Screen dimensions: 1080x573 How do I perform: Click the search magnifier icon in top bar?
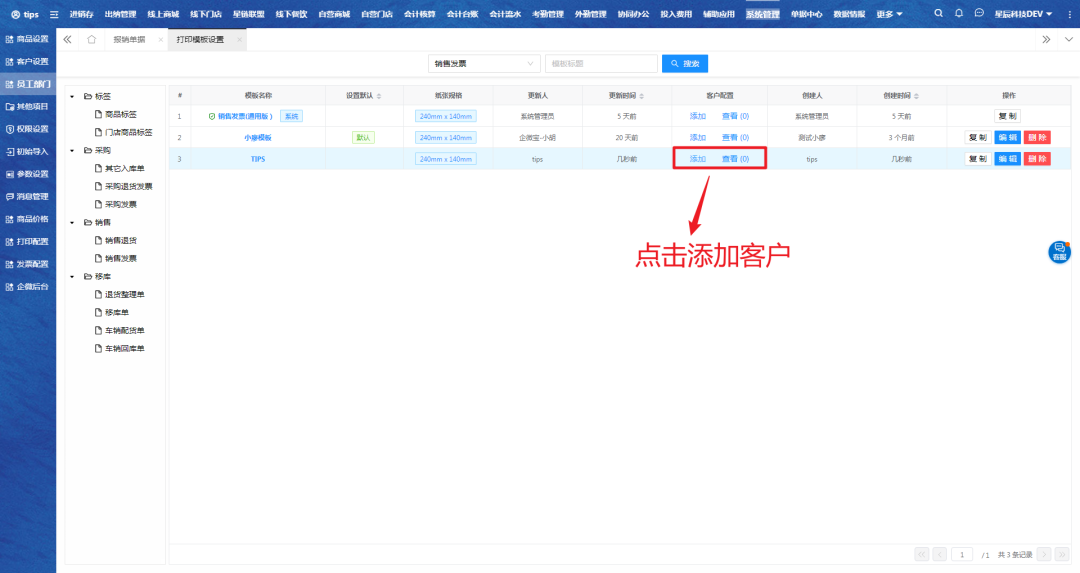coord(938,14)
